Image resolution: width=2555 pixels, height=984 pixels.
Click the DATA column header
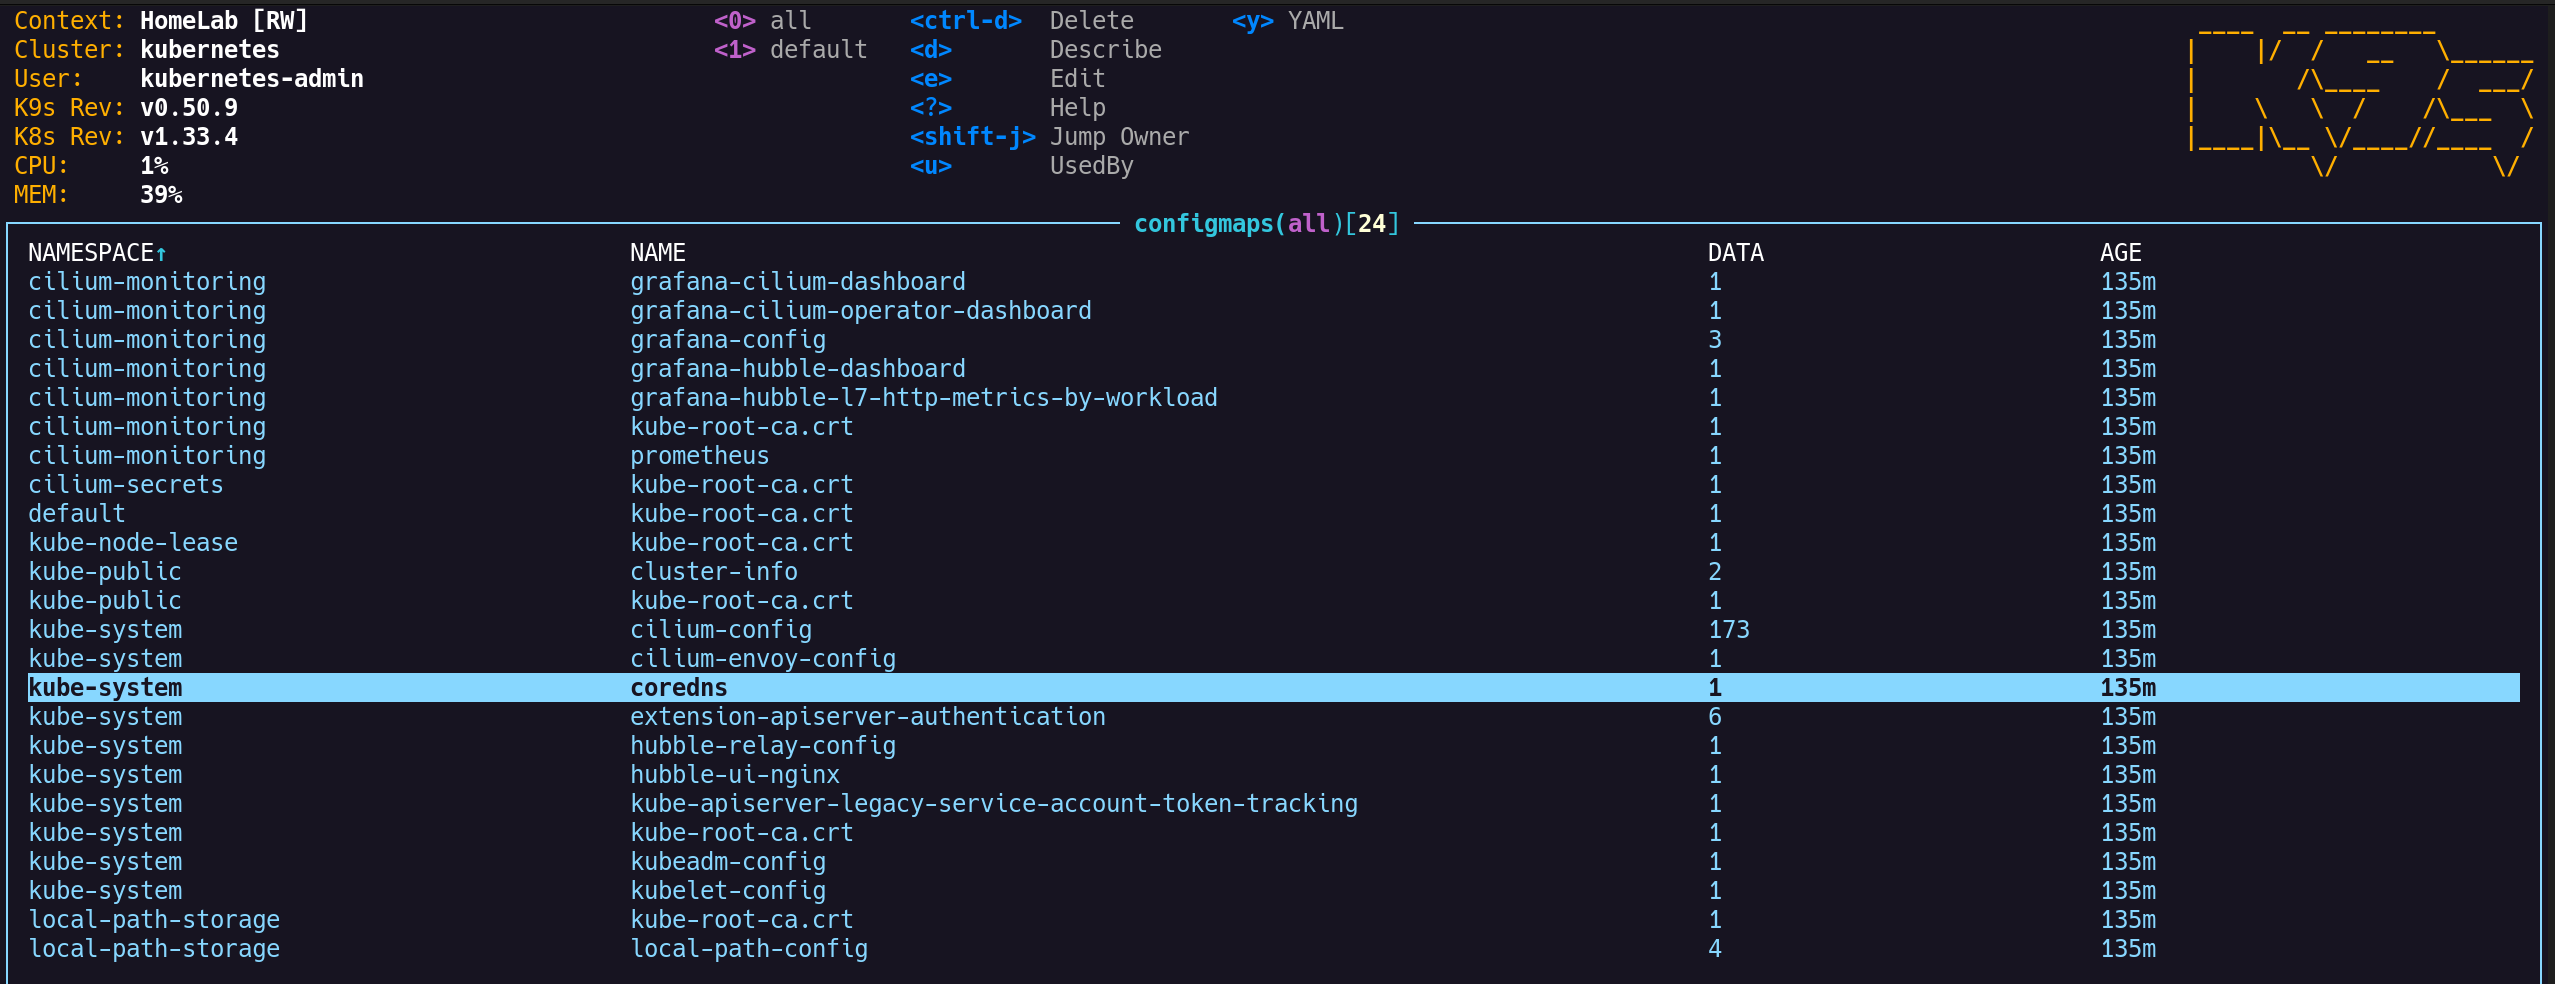pyautogui.click(x=1736, y=253)
